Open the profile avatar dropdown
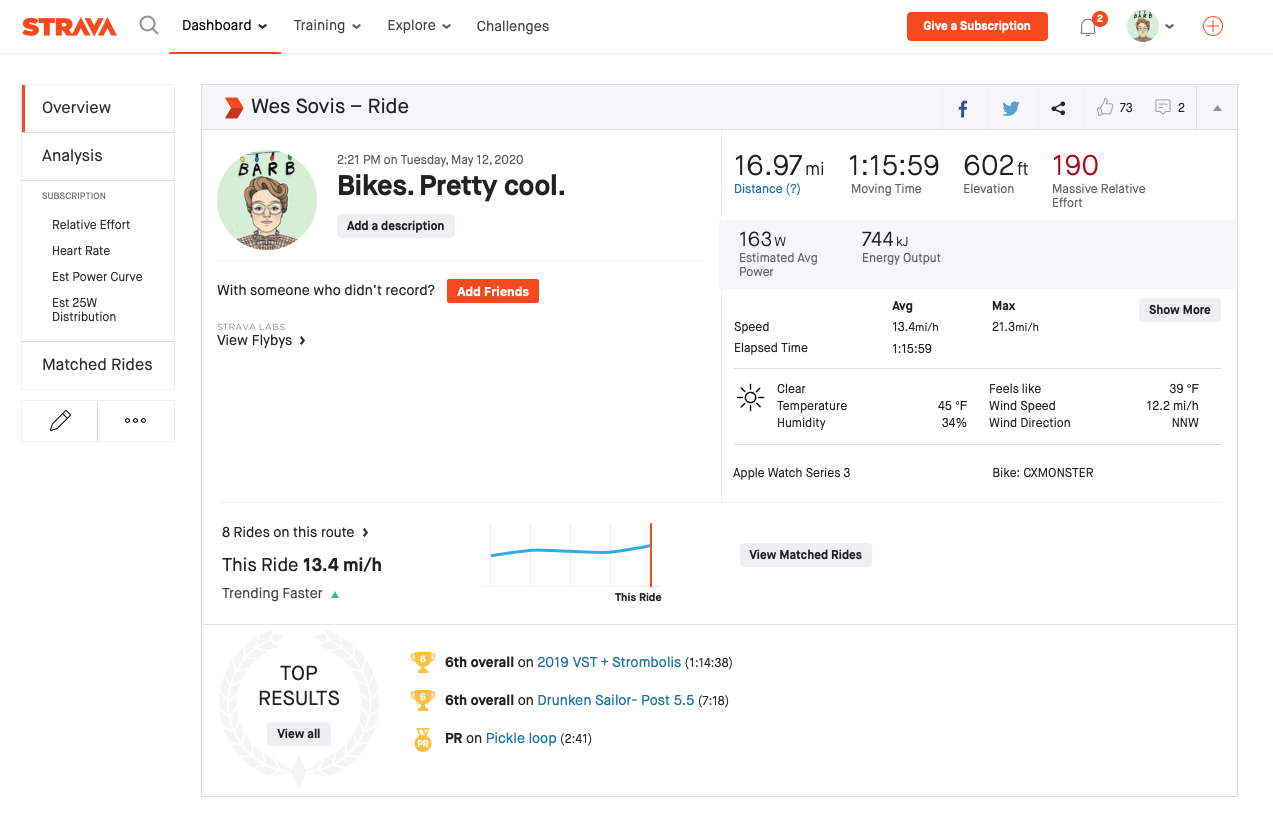Screen dimensions: 1273x816 pyautogui.click(x=1149, y=26)
